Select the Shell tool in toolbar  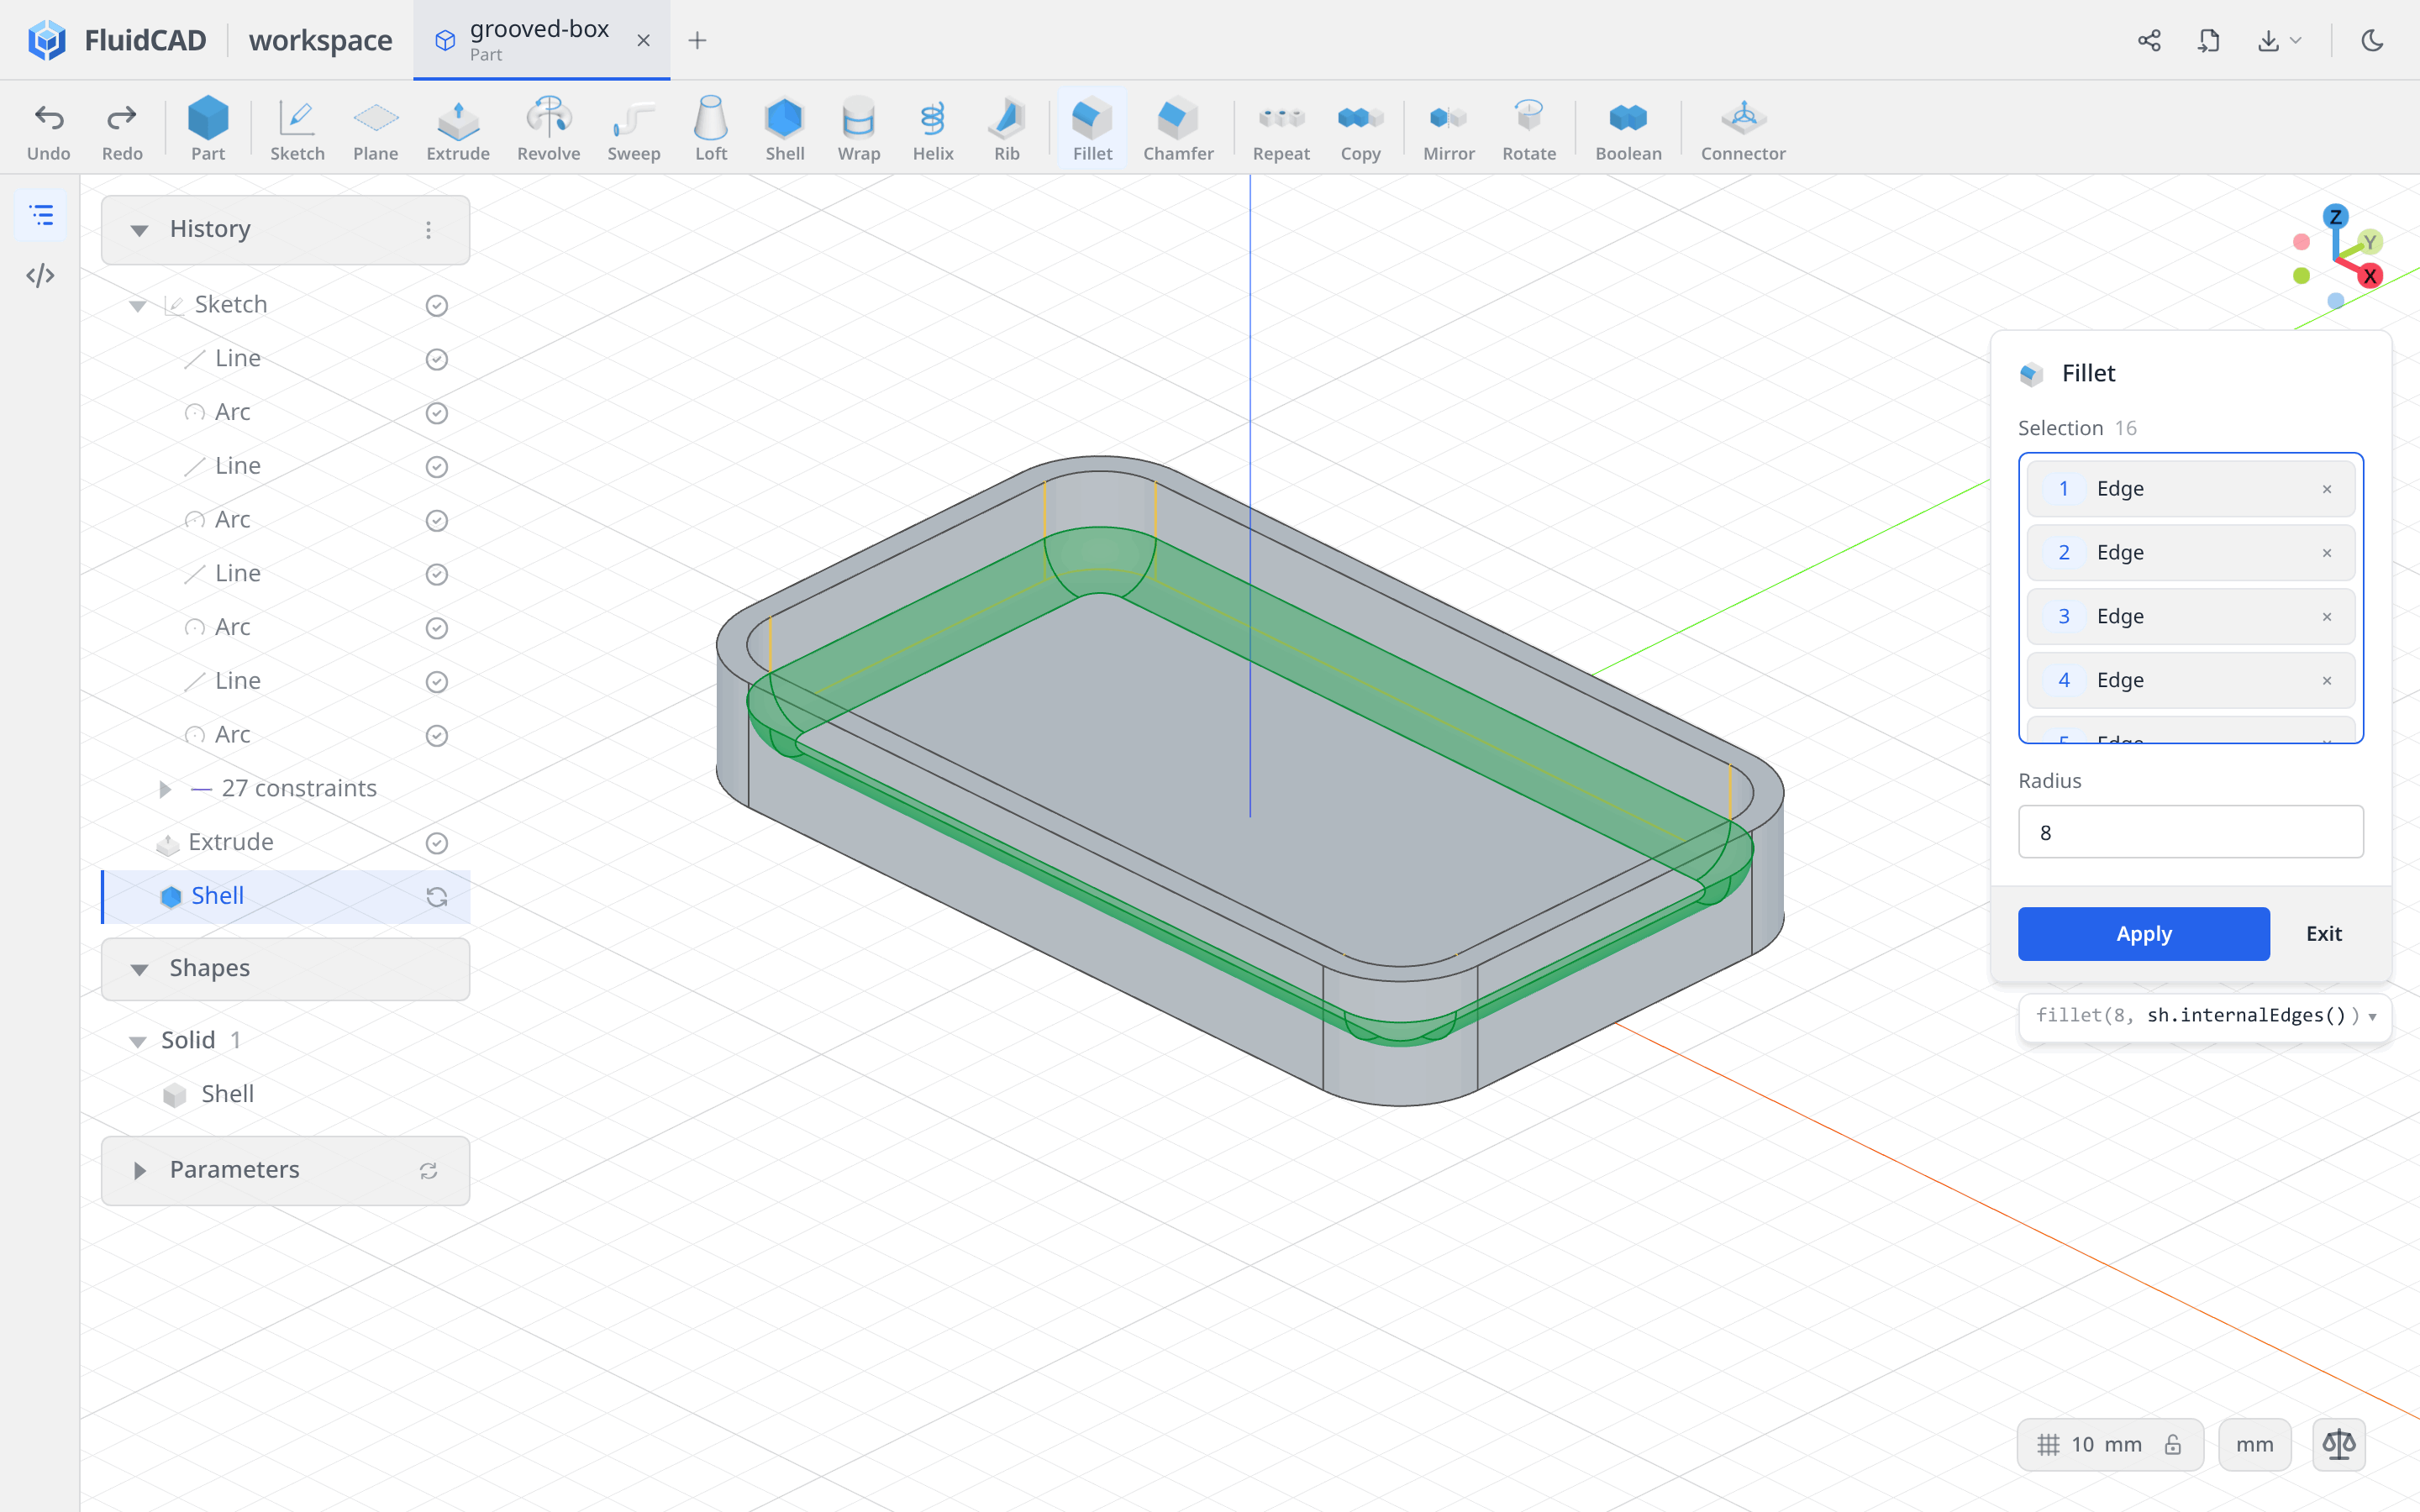coord(785,128)
